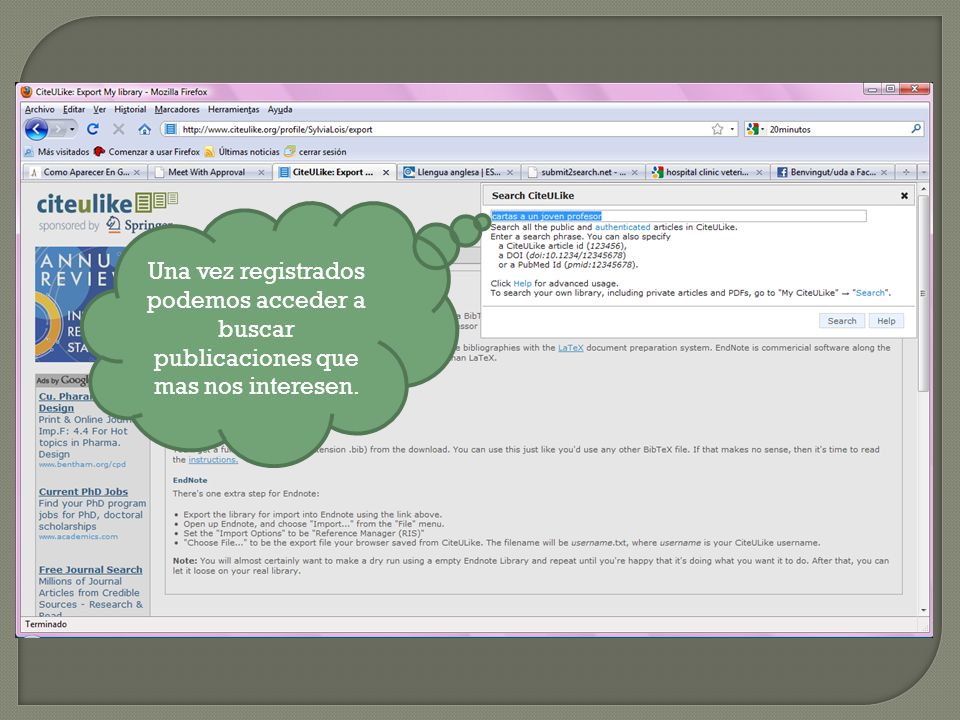Viewport: 960px width, 720px height.
Task: Click the Search button in the CiteULike panel
Action: point(842,321)
